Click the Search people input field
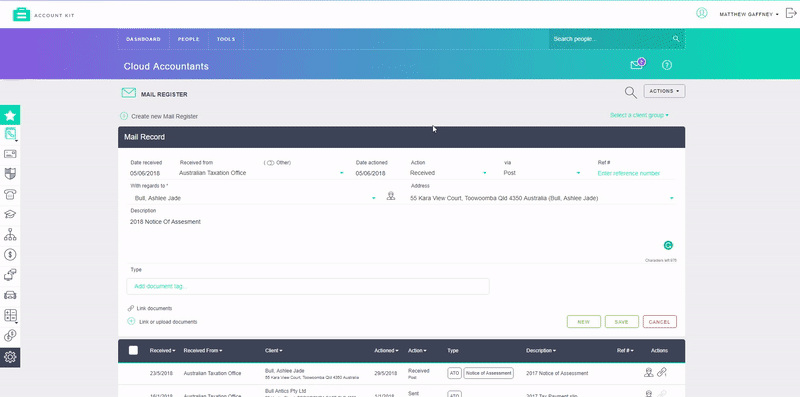Viewport: 800px width, 397px height. click(x=610, y=39)
